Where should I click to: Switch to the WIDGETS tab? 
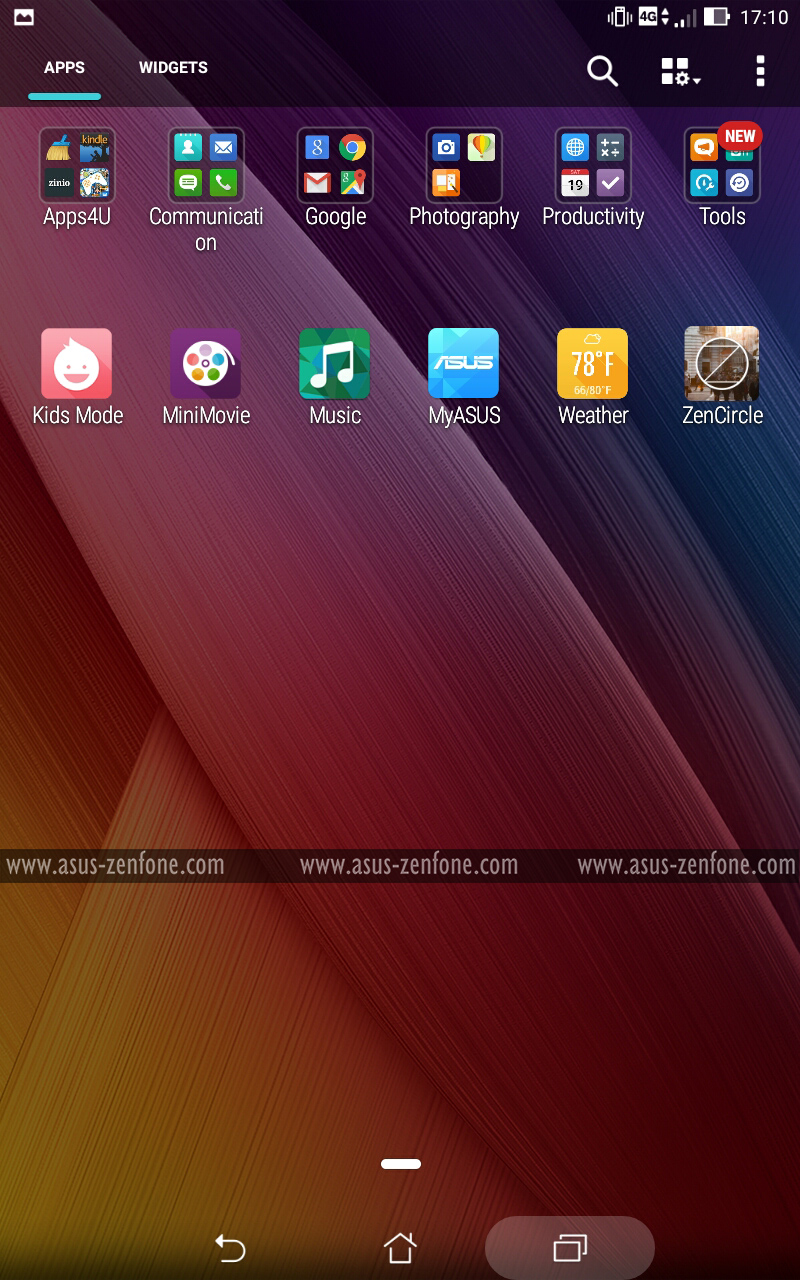click(173, 68)
